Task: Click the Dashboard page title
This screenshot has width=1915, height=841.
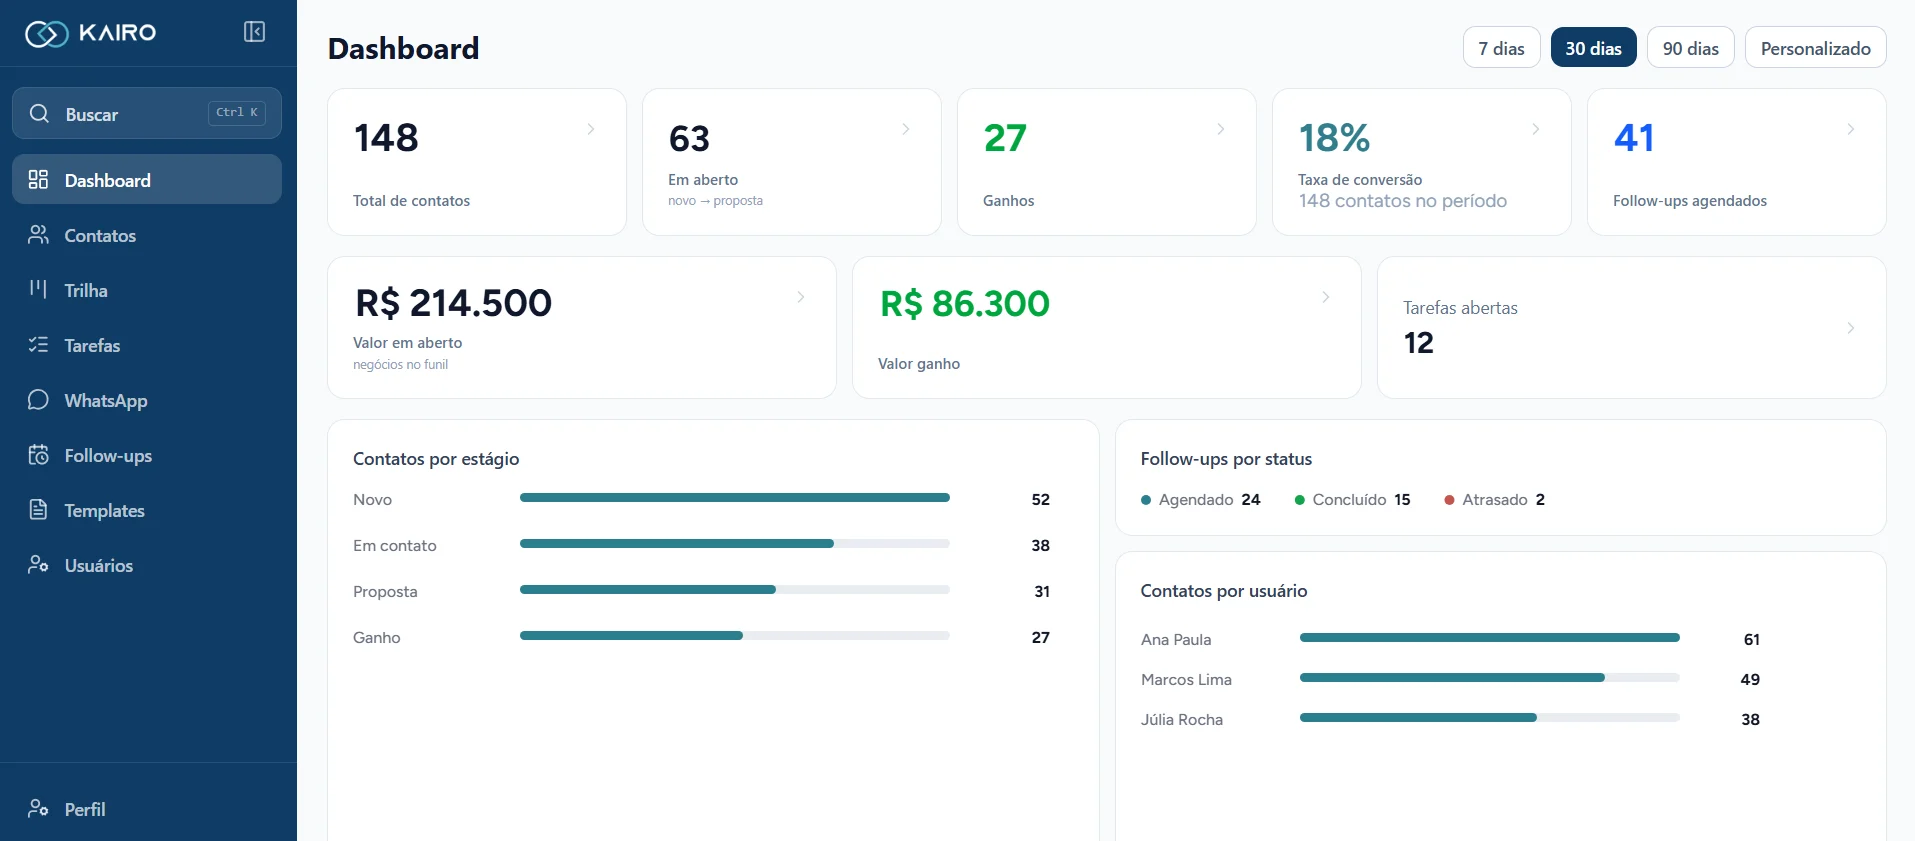Action: [403, 48]
